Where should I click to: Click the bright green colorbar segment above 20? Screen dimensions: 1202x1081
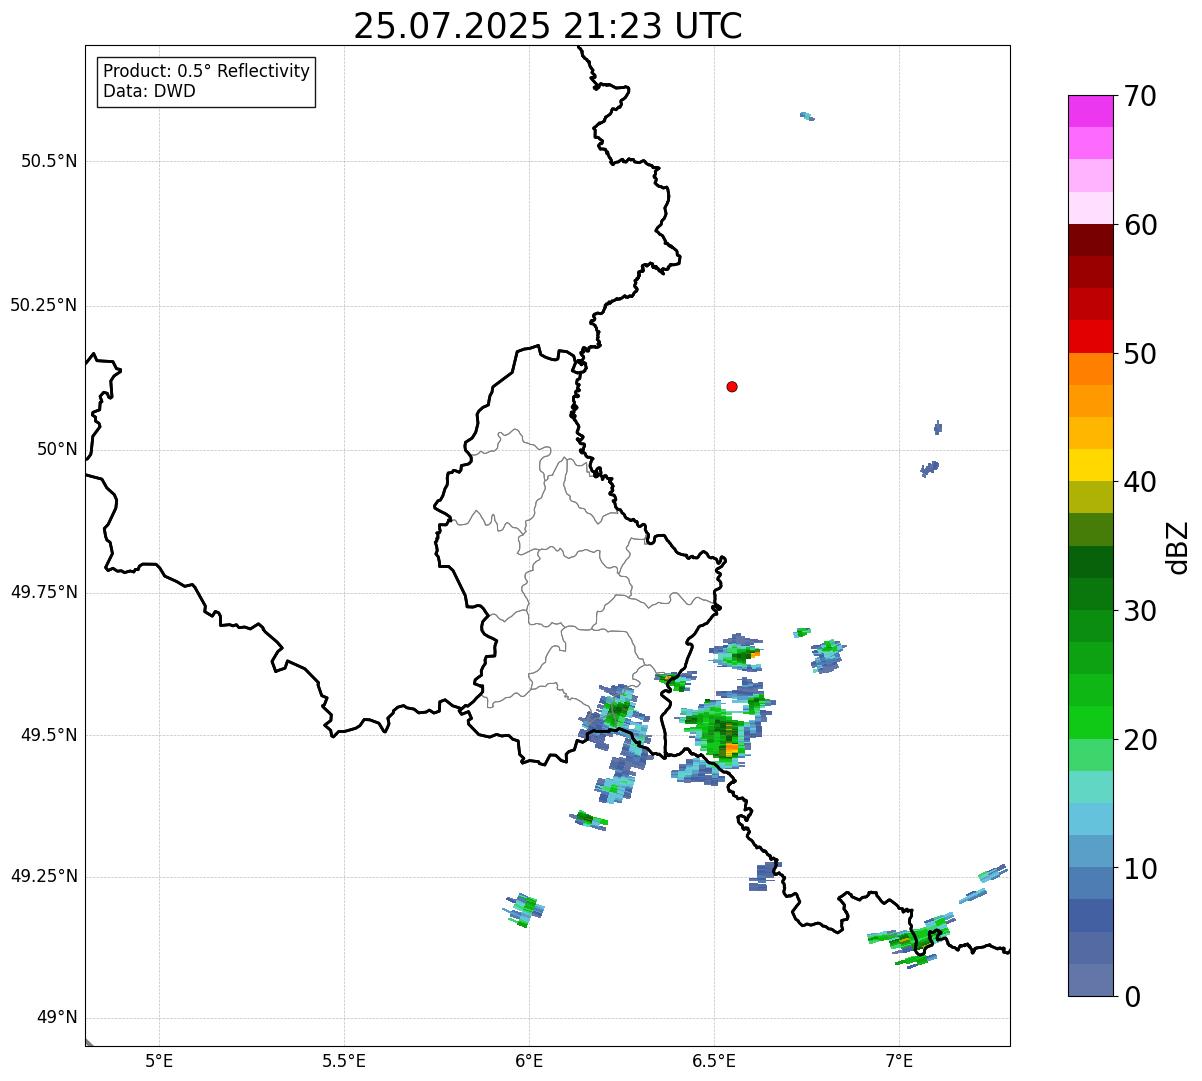click(x=1090, y=723)
